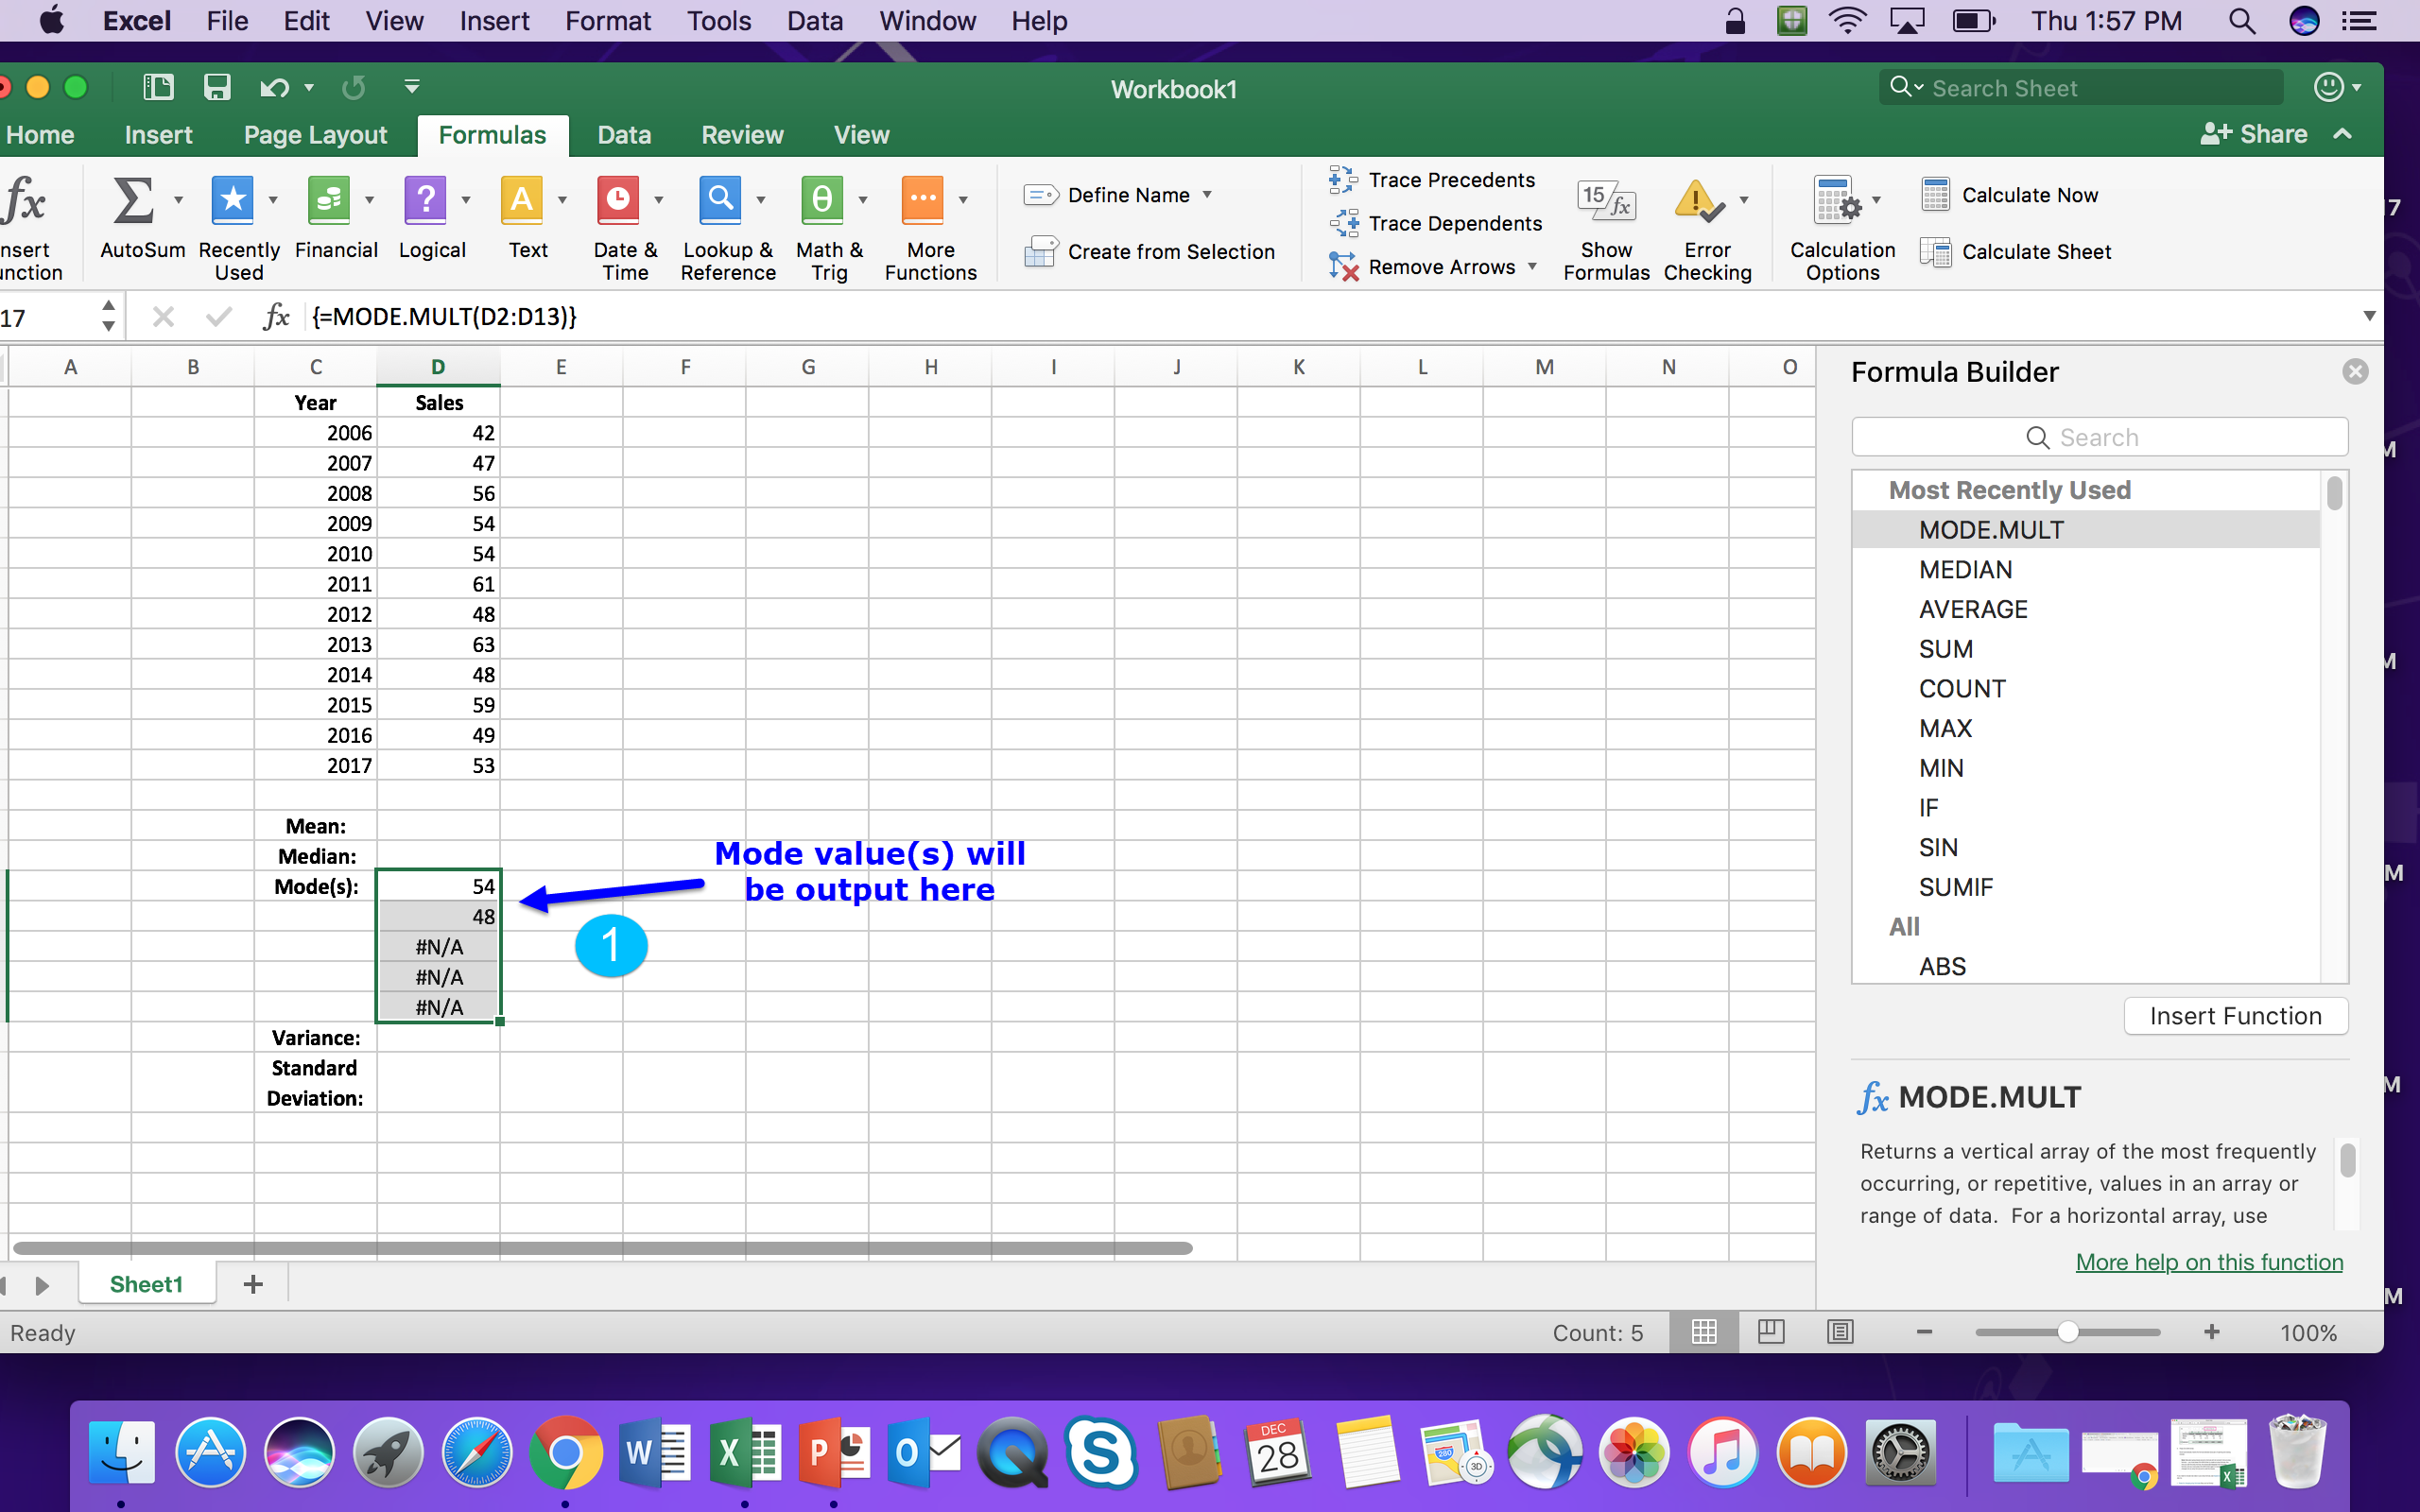Expand the formula bar chevron
2420x1512 pixels.
coord(2369,317)
